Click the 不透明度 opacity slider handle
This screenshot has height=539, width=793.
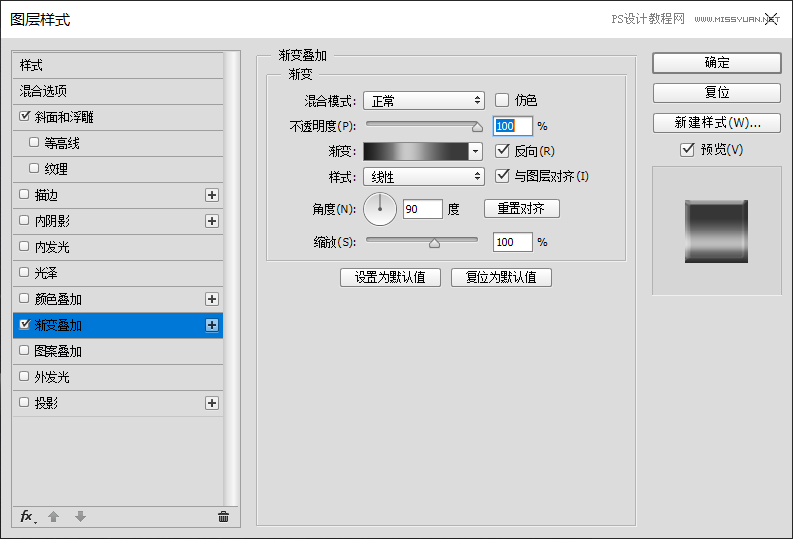(x=477, y=127)
